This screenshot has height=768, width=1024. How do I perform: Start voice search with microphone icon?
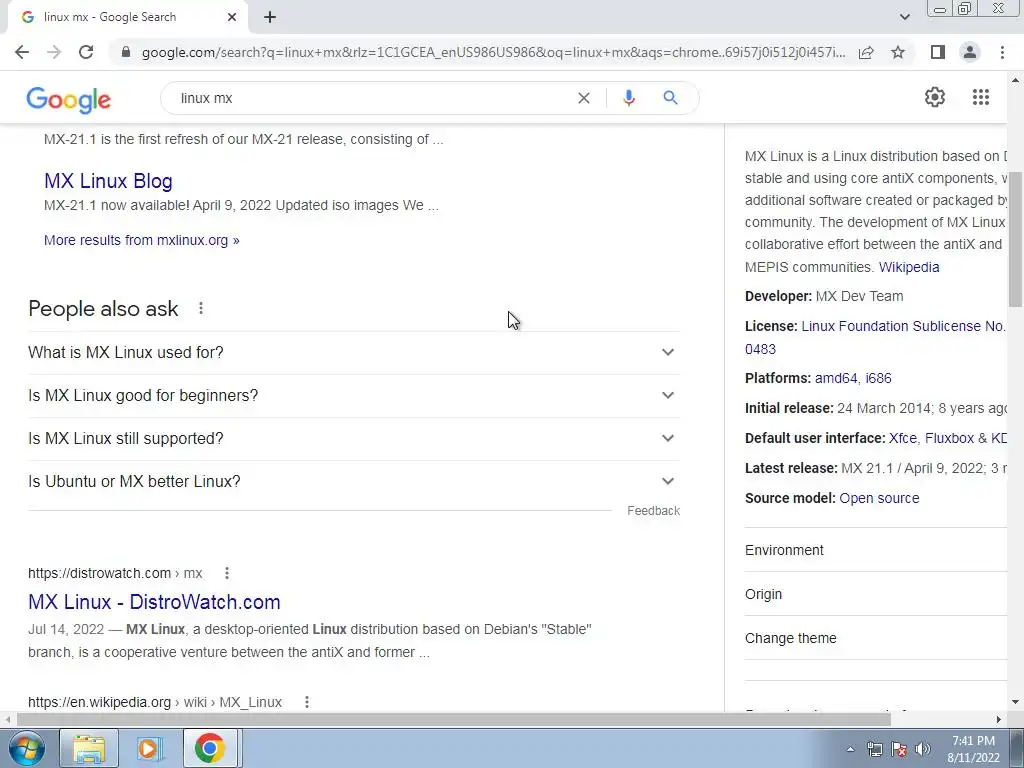tap(628, 98)
